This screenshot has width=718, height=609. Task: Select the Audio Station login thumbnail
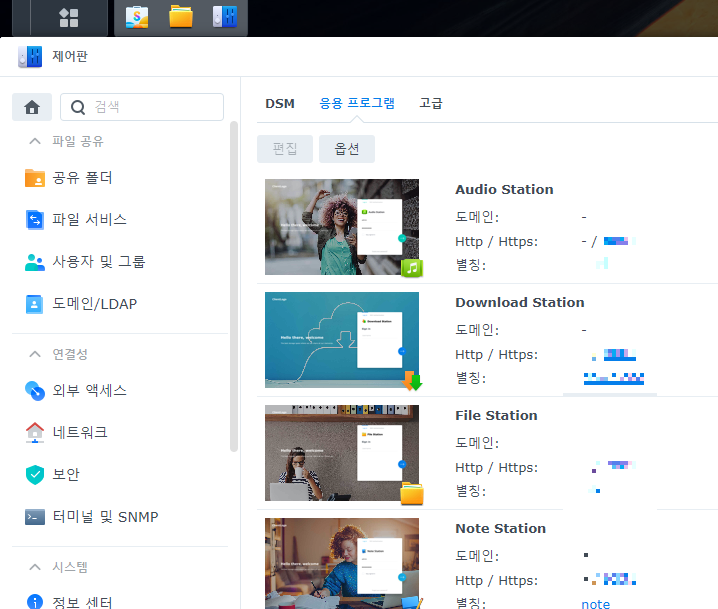(342, 227)
